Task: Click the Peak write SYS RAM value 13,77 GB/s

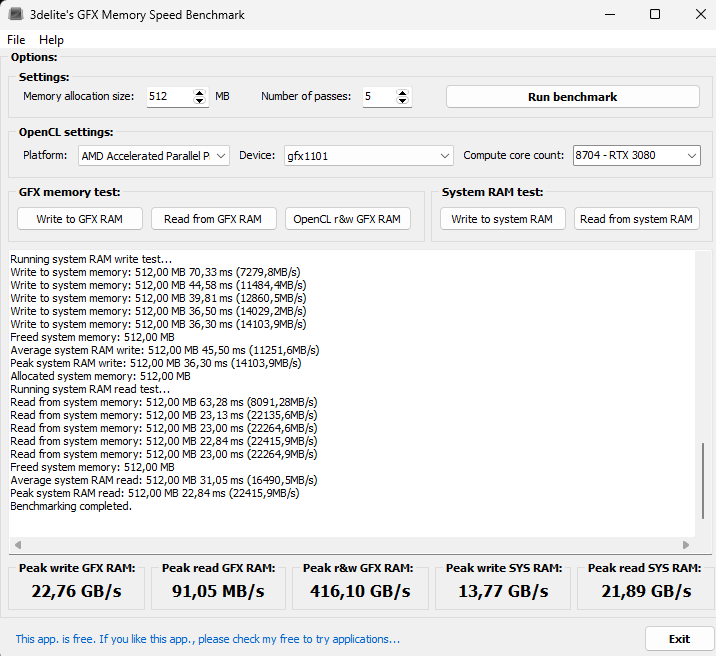Action: (503, 592)
